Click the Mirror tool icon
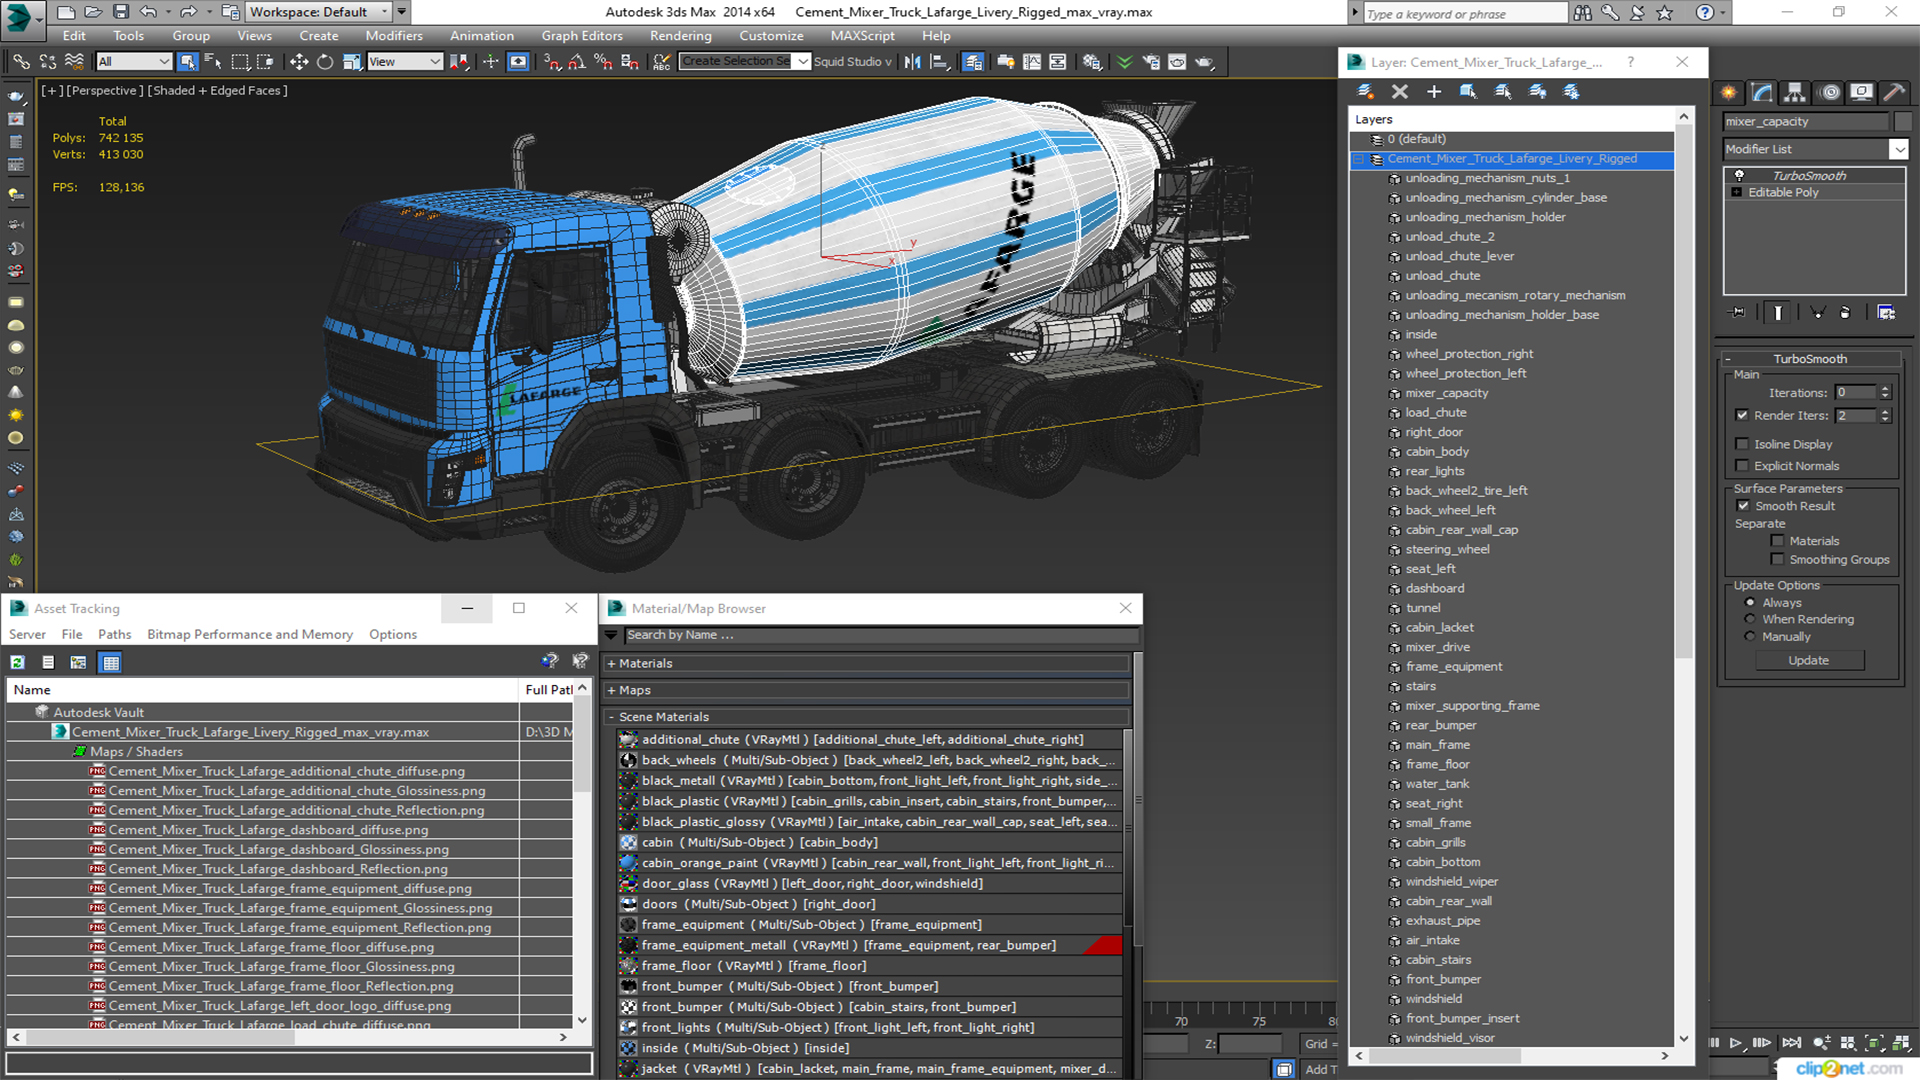 (x=912, y=62)
